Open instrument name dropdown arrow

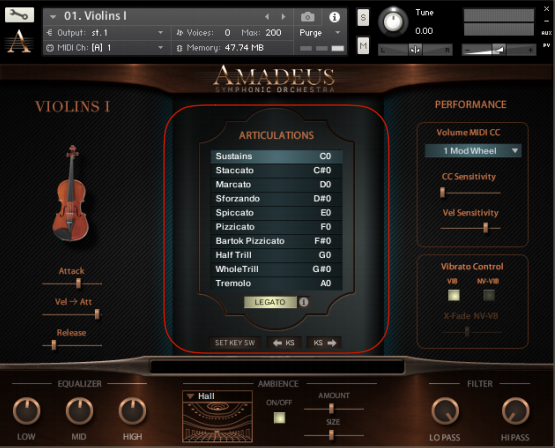[53, 17]
